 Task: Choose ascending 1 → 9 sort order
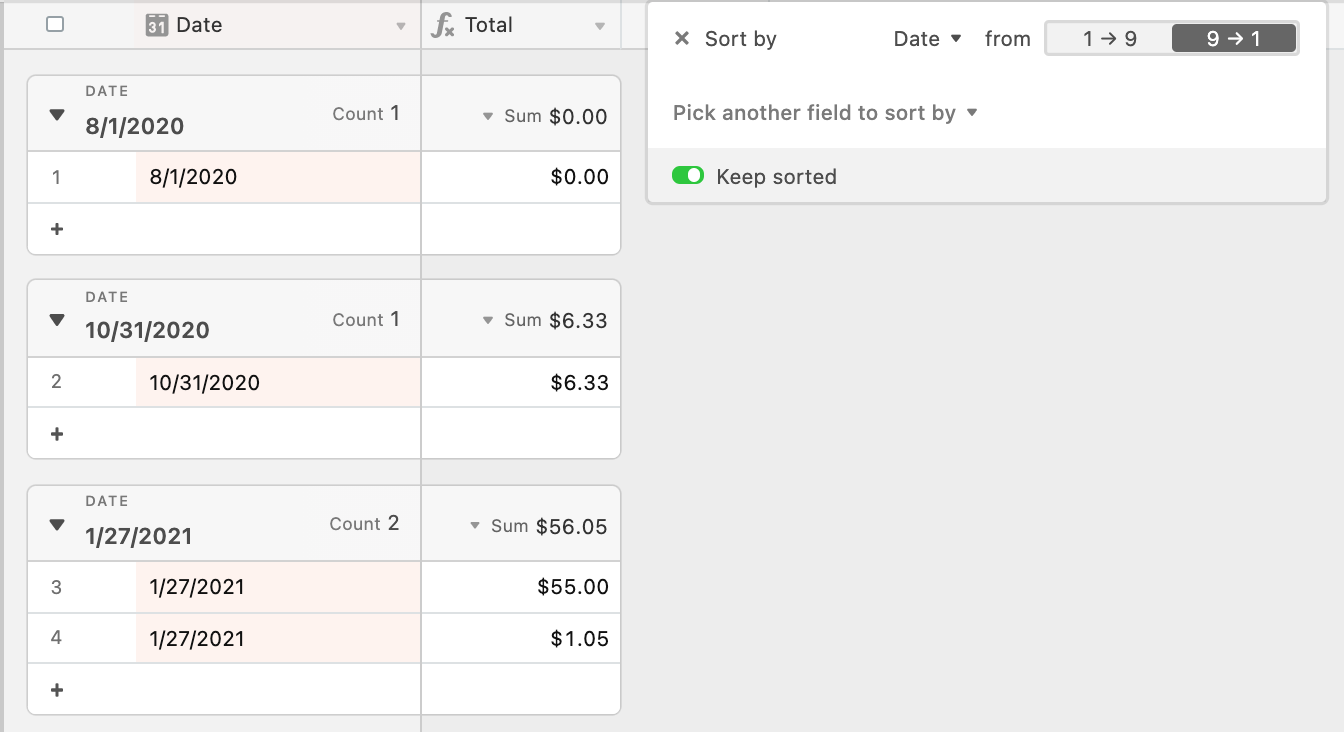pyautogui.click(x=1109, y=39)
